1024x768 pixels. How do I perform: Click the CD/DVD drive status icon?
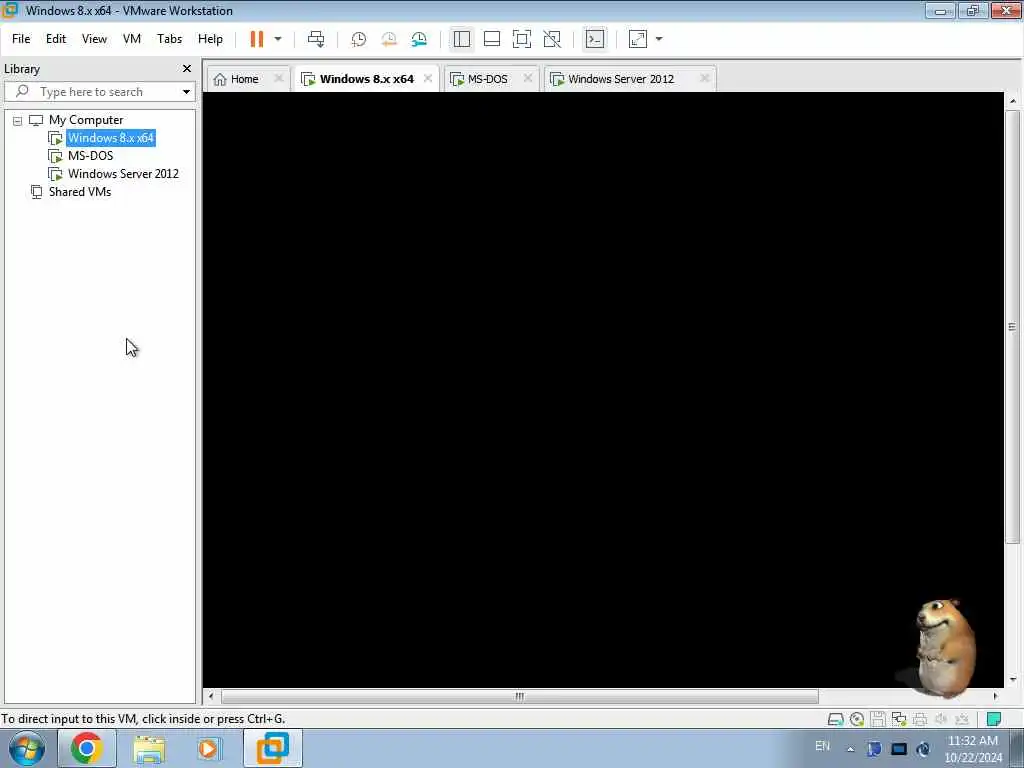[x=857, y=720]
